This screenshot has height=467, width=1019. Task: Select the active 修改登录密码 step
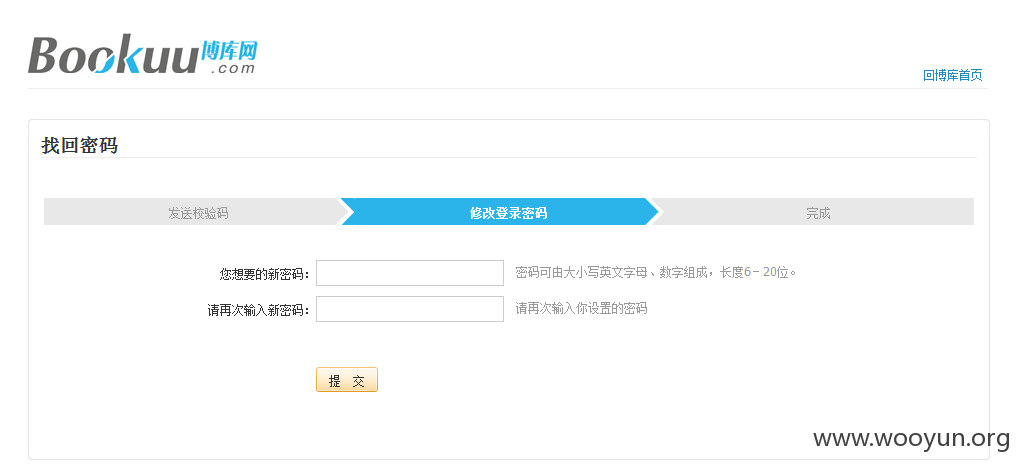pos(500,212)
